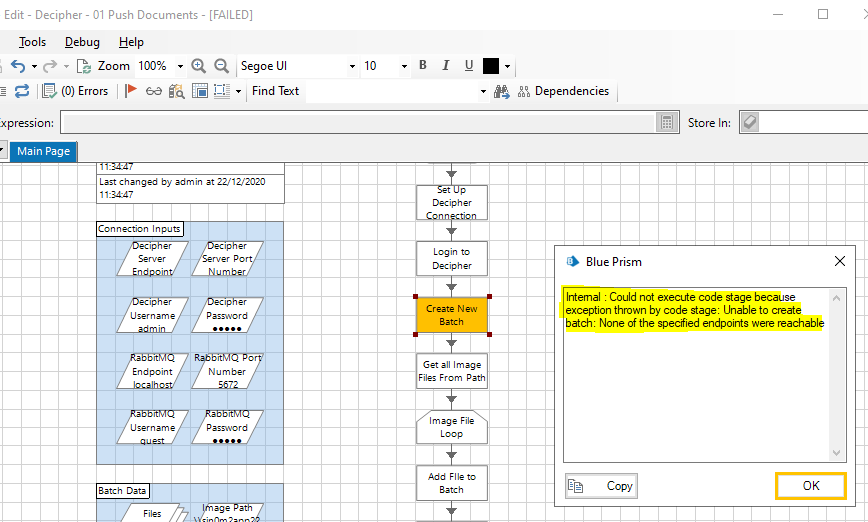Open the Debug menu
The image size is (868, 522).
(82, 42)
